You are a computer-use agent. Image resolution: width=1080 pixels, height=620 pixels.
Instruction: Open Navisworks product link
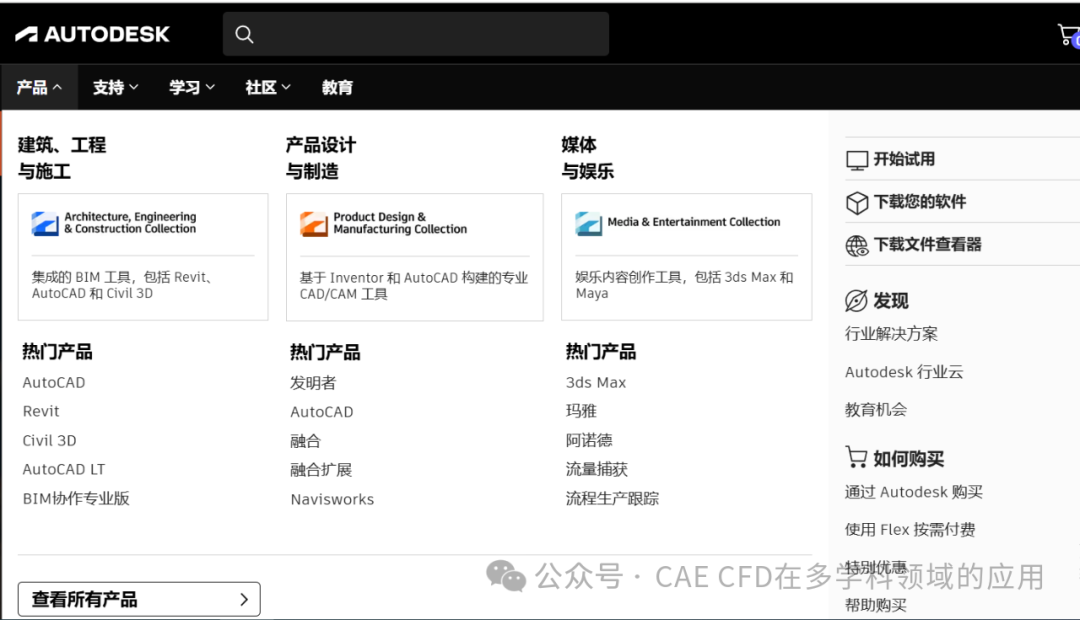click(x=332, y=499)
